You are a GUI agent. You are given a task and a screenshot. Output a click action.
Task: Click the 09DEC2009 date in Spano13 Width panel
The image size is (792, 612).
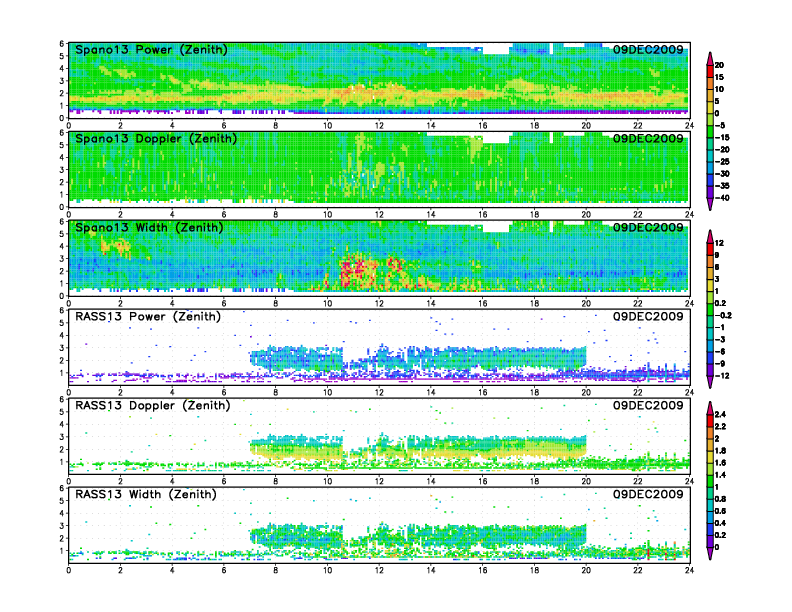pos(648,227)
